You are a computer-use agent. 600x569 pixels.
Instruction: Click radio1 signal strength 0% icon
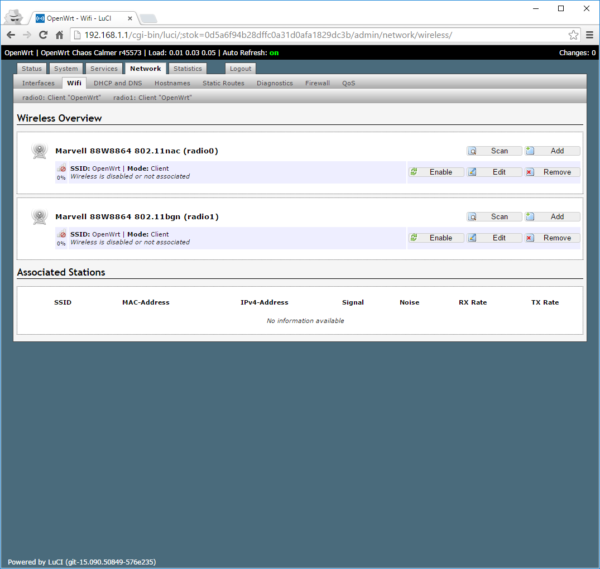pos(61,238)
